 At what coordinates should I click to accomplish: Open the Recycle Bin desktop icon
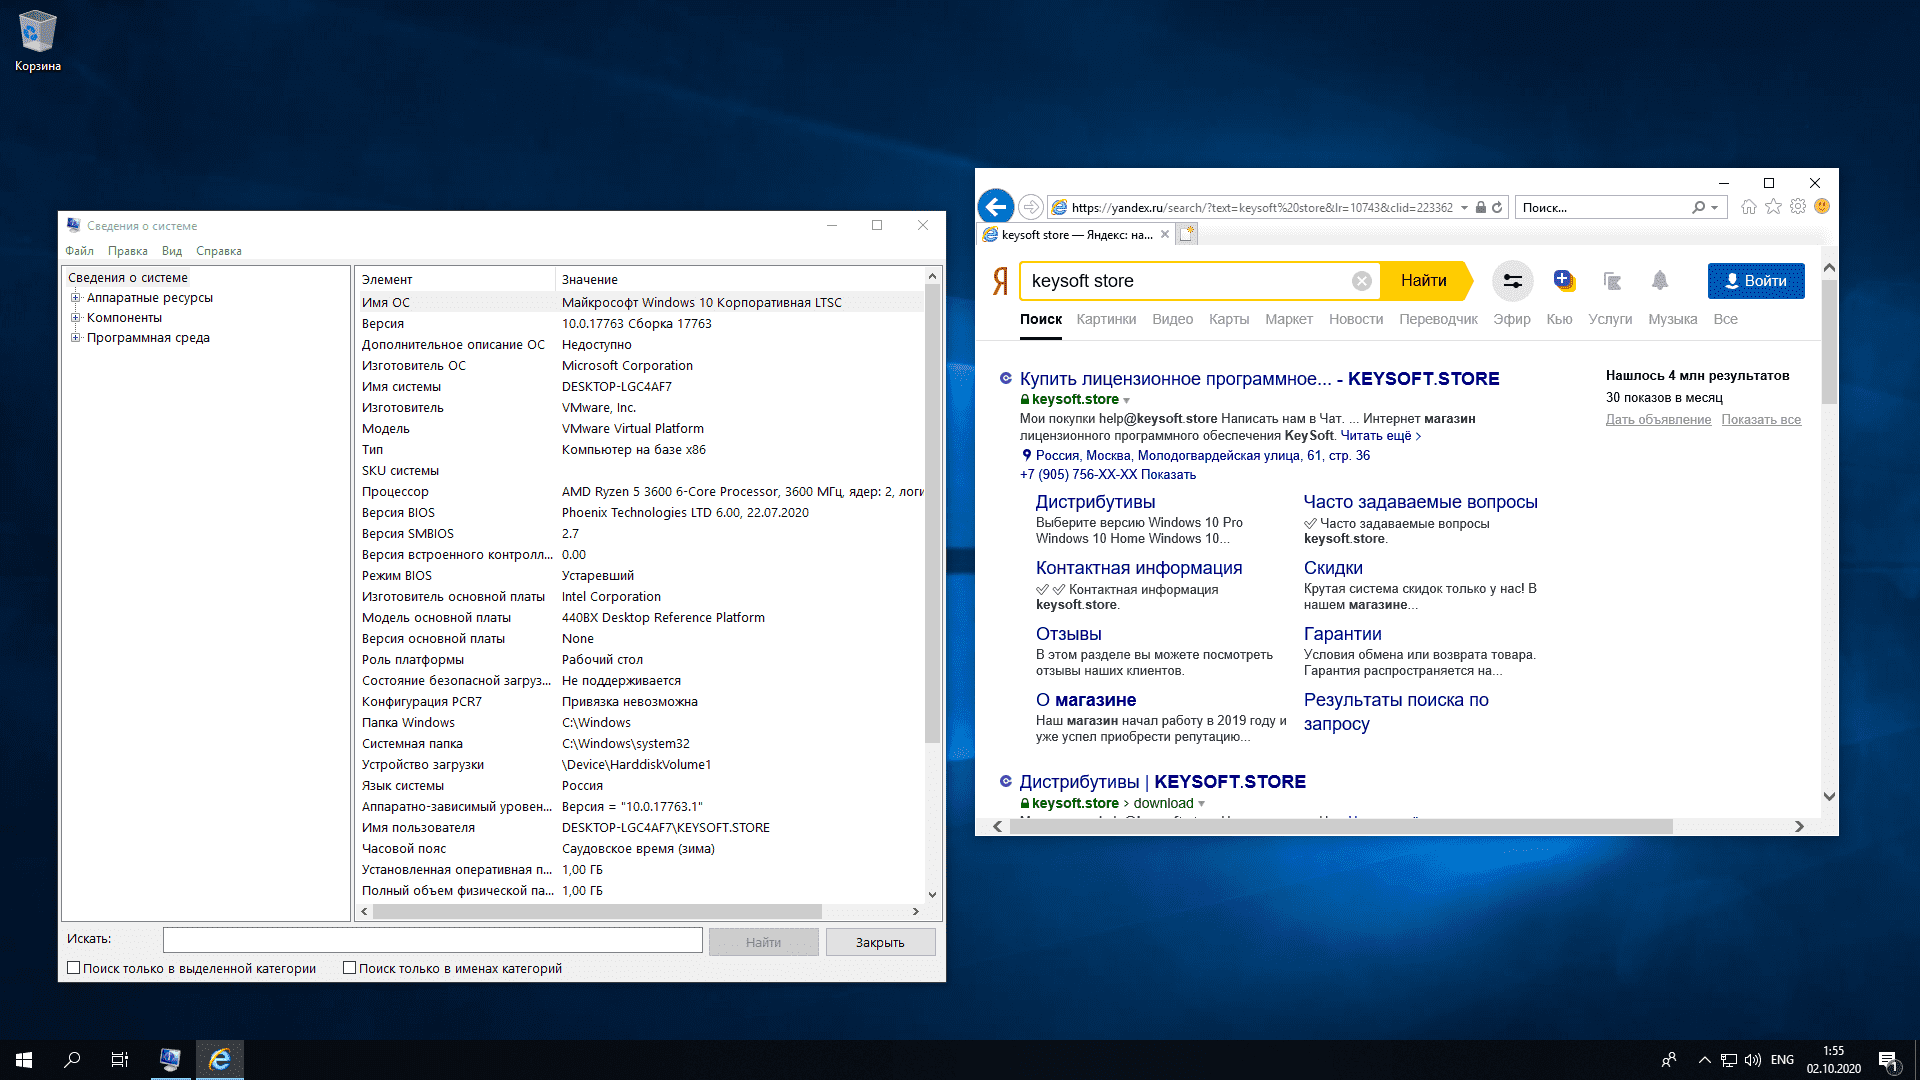pos(37,40)
